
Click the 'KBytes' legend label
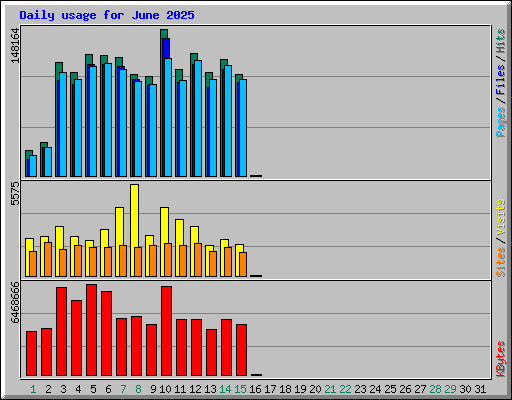coord(500,359)
